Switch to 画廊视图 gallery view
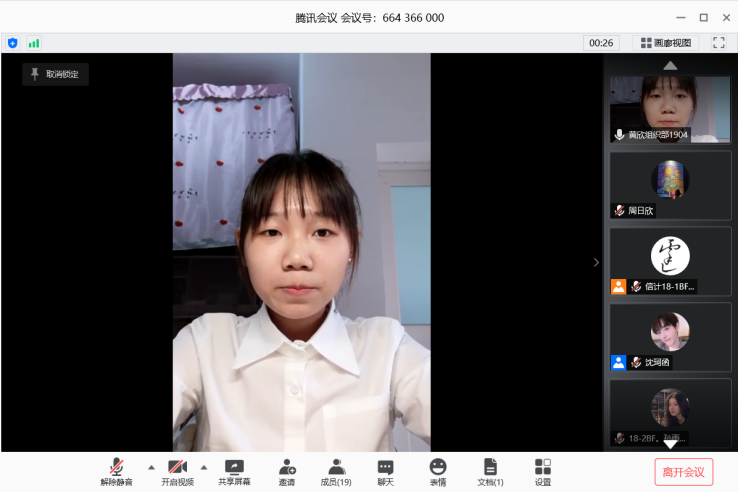This screenshot has height=492, width=738. pos(666,43)
